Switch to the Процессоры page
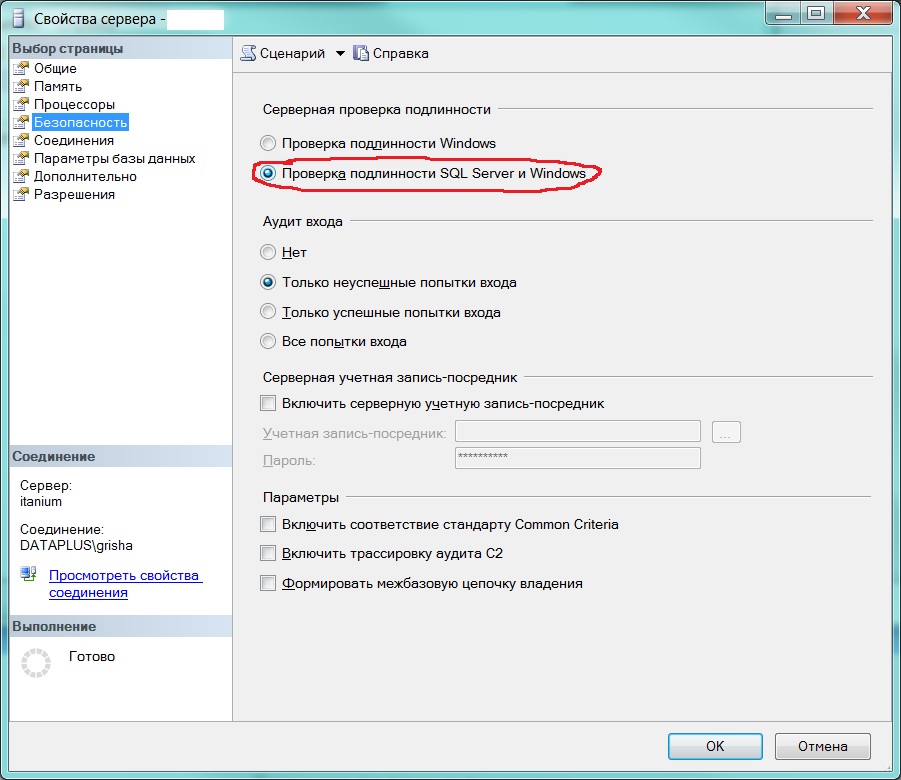901x780 pixels. (x=74, y=104)
